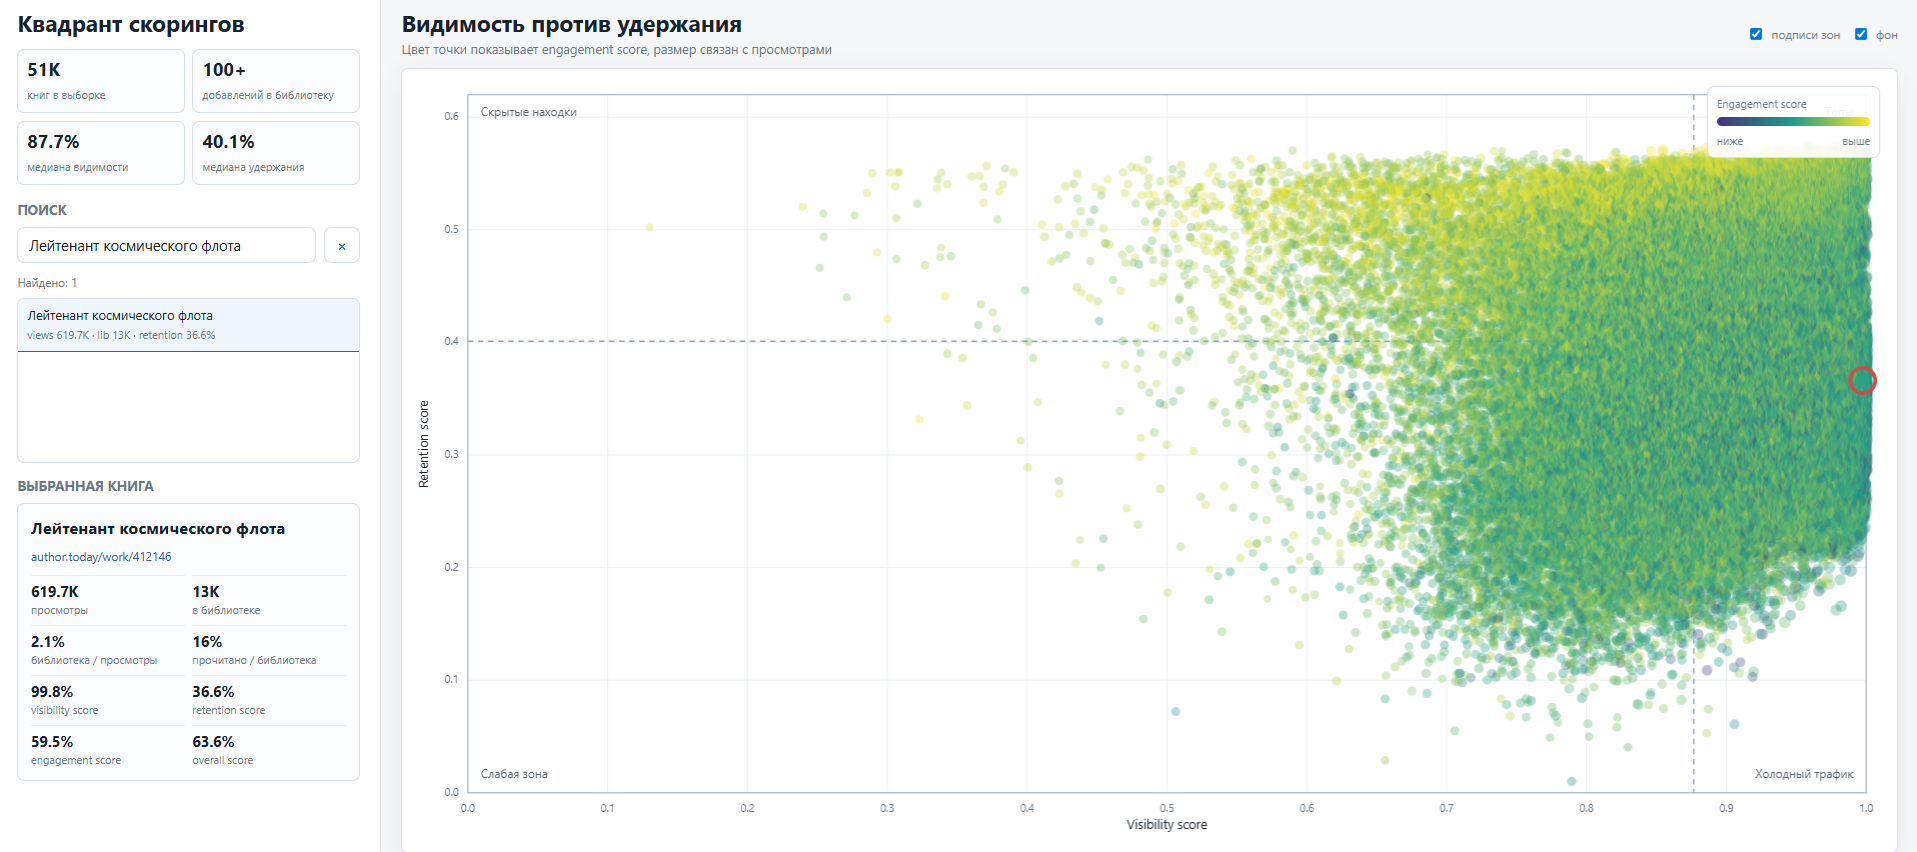This screenshot has width=1917, height=852.
Task: Select the found result "Лейтенант космического флота"
Action: coord(188,325)
